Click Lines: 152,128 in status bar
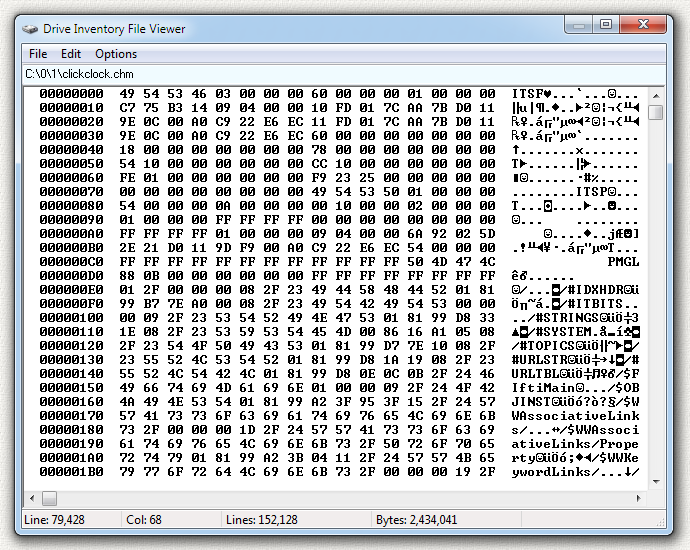 pos(262,520)
